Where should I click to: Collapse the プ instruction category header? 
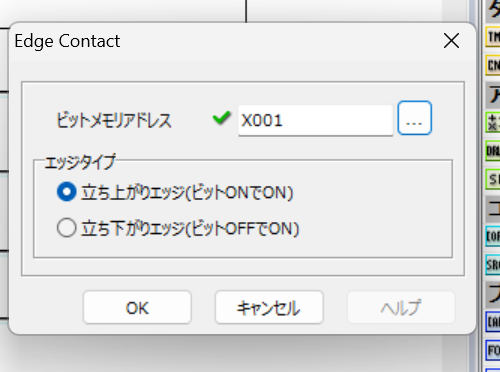(493, 293)
